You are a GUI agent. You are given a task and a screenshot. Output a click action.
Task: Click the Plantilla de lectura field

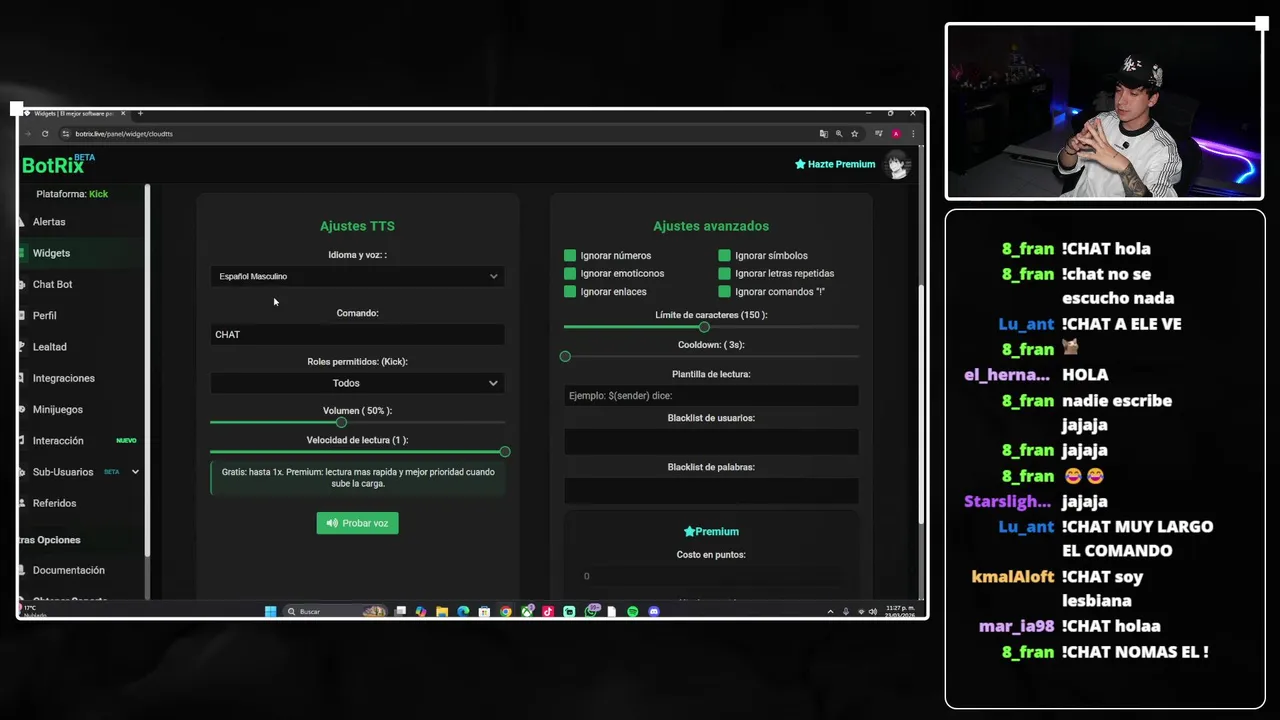tap(711, 396)
